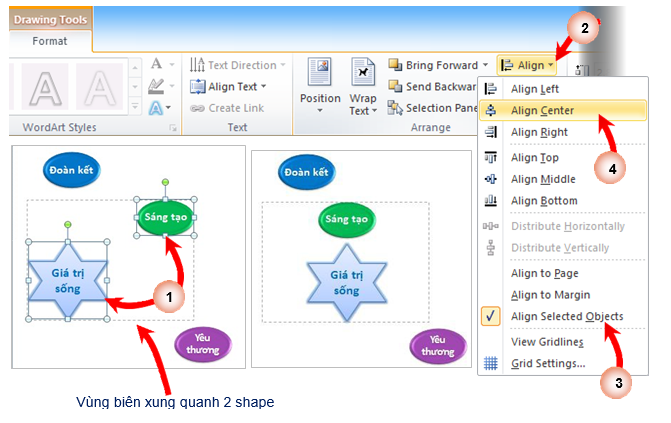Viewport: 671px width, 423px height.
Task: Expand the Align dropdown button
Action: 527,65
